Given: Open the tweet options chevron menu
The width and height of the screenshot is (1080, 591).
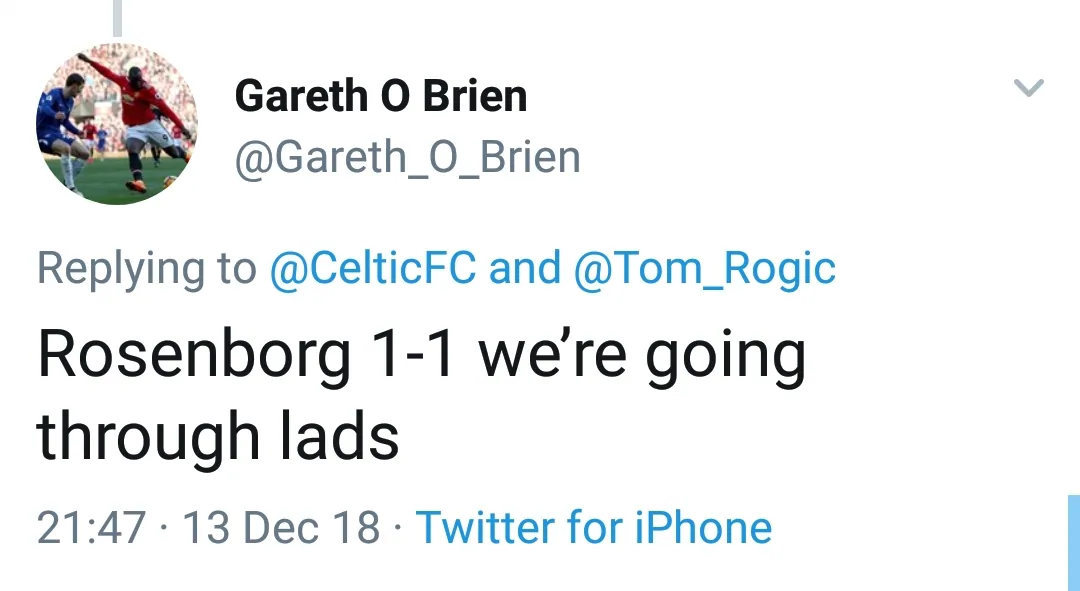Looking at the screenshot, I should click(1029, 88).
